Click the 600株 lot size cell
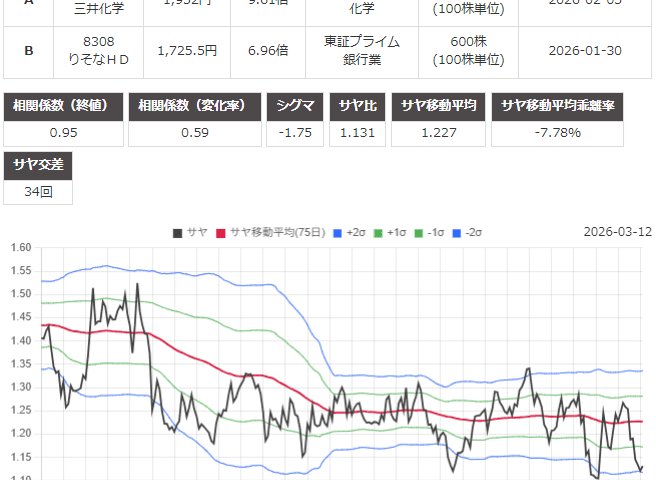 (461, 49)
